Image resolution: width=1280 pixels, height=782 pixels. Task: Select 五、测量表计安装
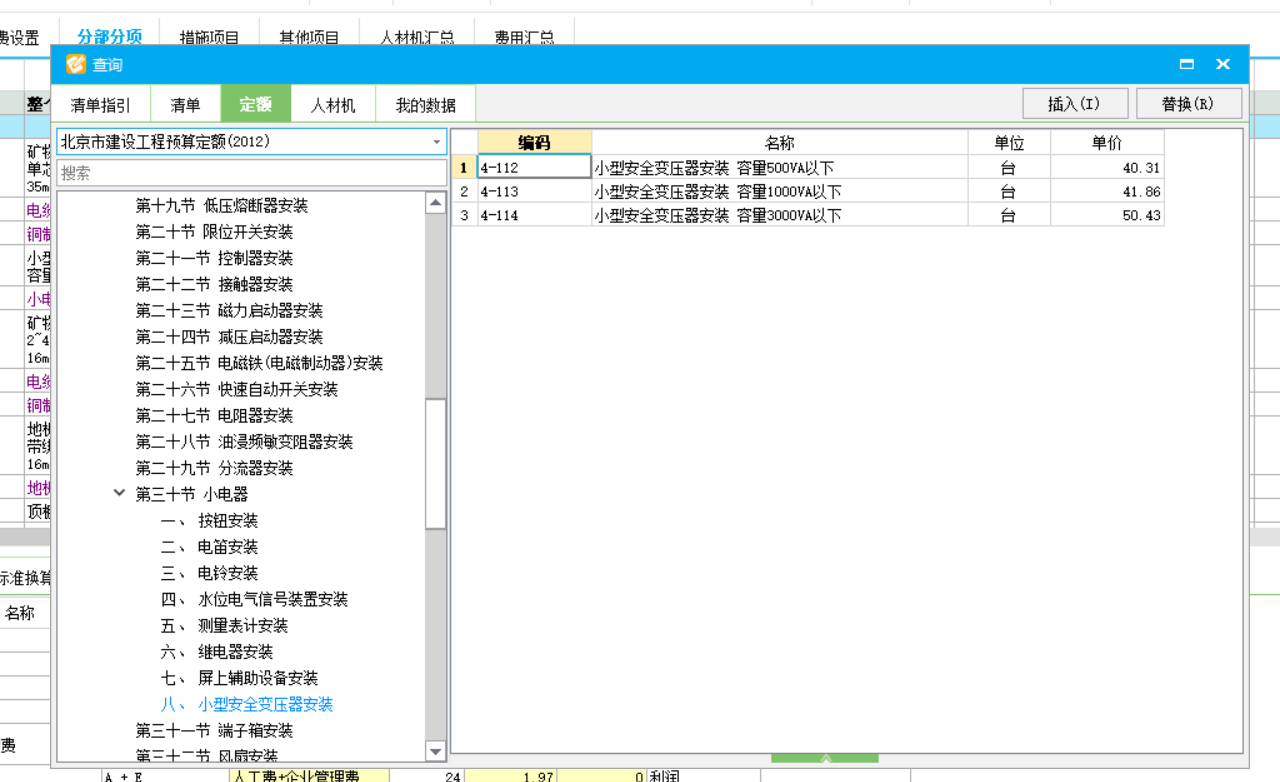[225, 625]
